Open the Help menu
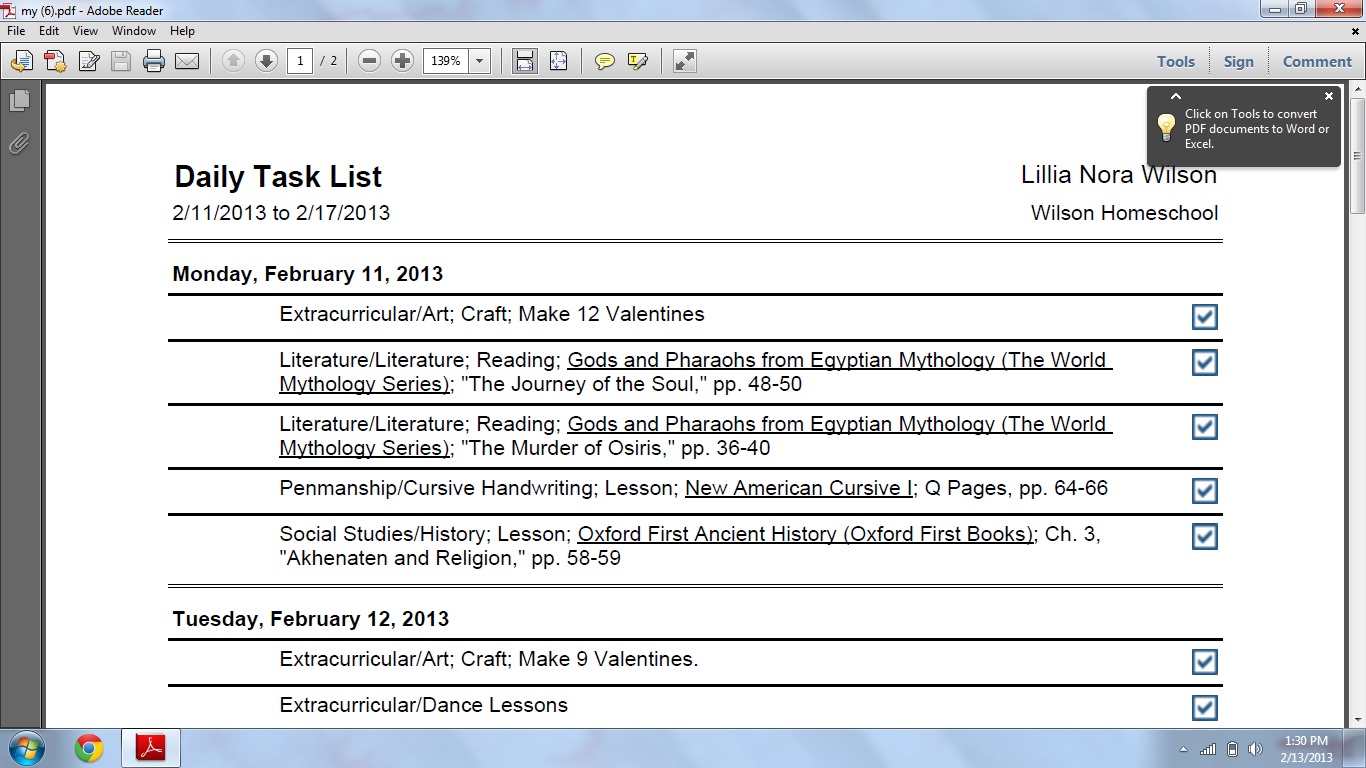The image size is (1366, 768). click(x=182, y=31)
